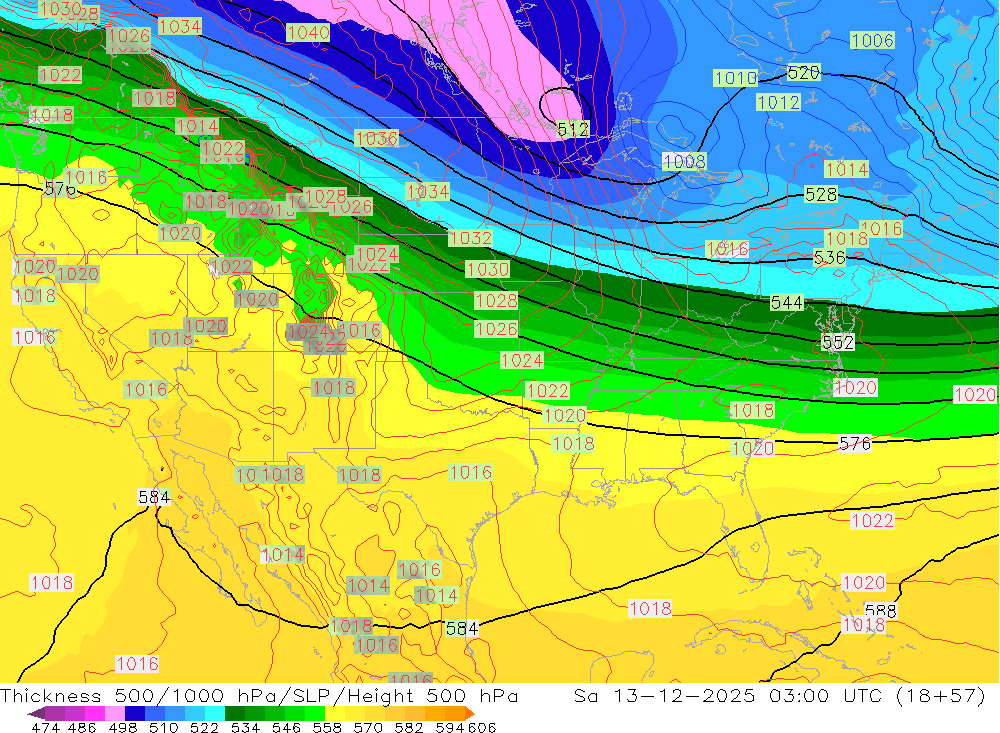Click the '528' height contour label

pos(821,194)
